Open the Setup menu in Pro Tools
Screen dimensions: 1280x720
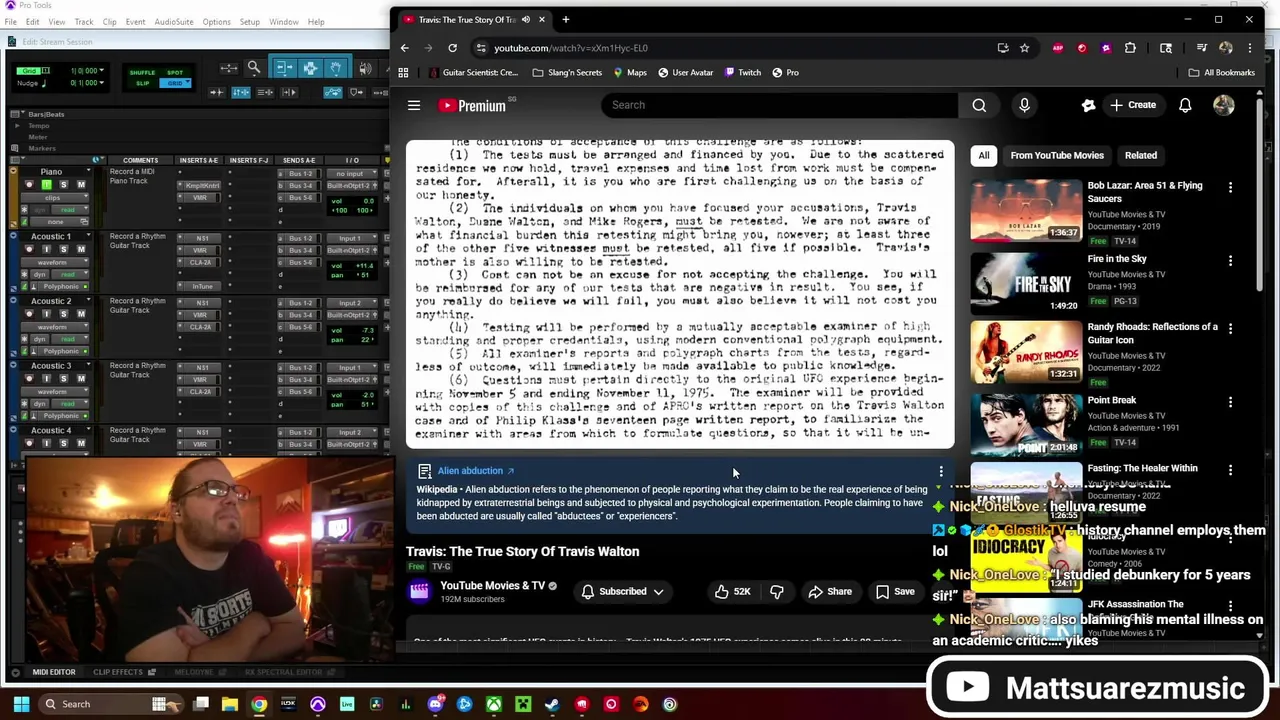pos(249,22)
